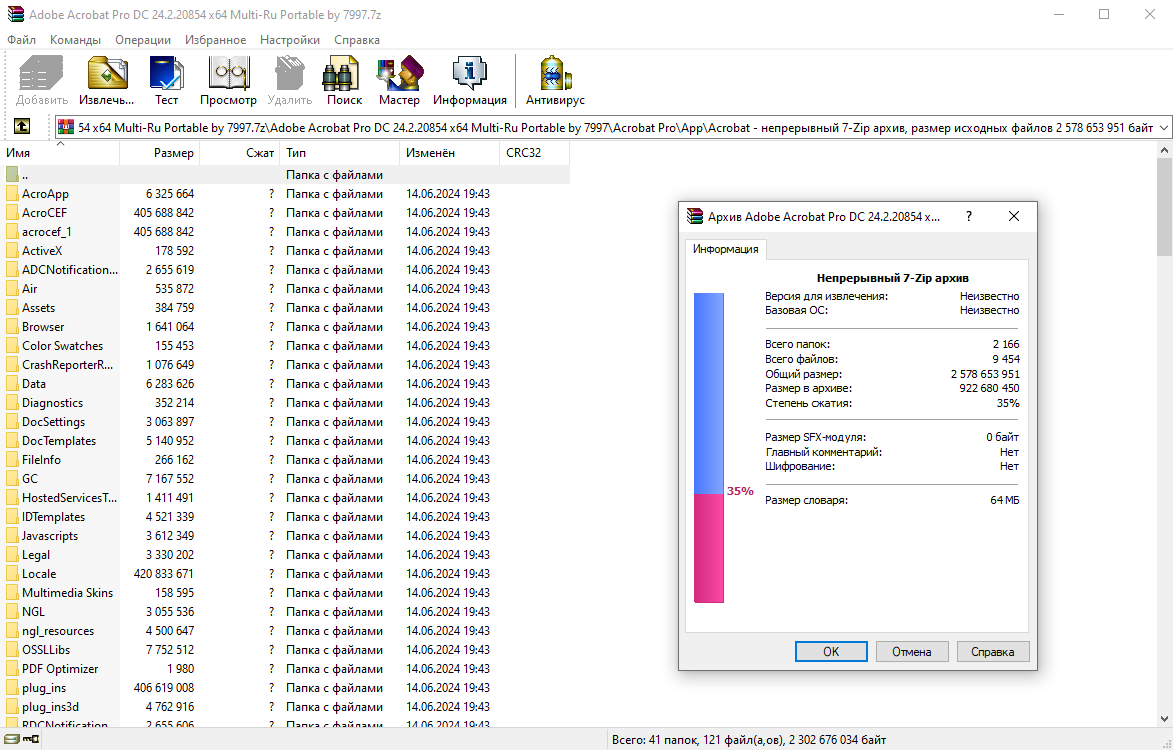The image size is (1173, 750).
Task: Click the Отмена button
Action: click(x=912, y=651)
